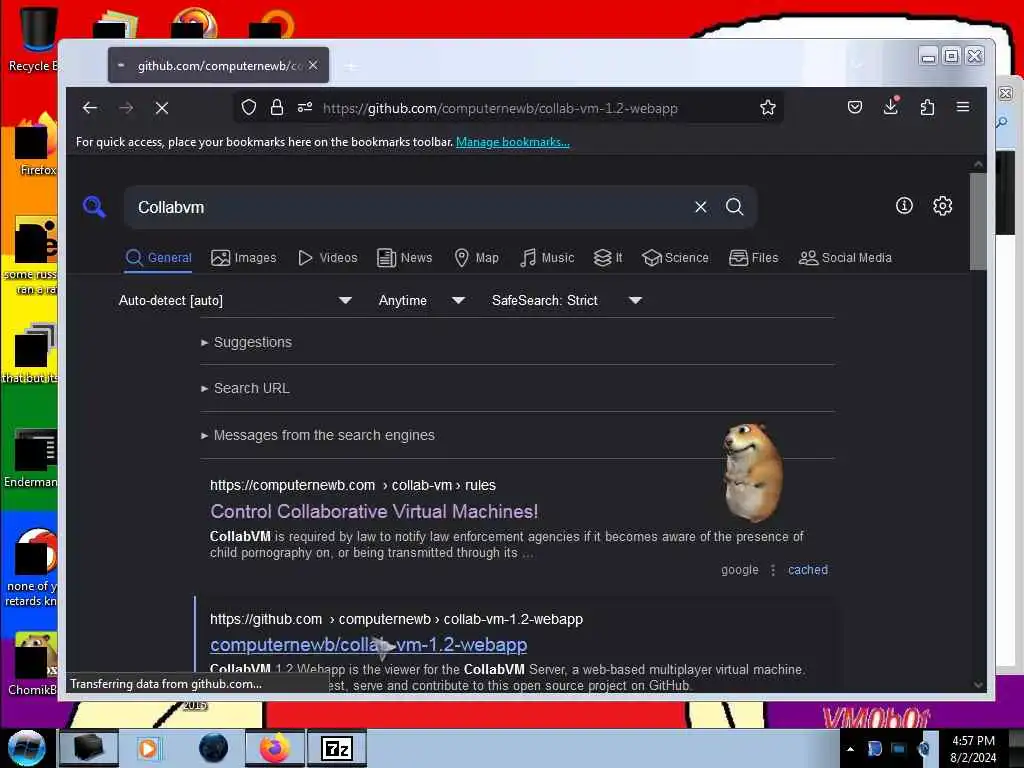Open a new tab with plus button
This screenshot has height=768, width=1024.
[x=351, y=66]
